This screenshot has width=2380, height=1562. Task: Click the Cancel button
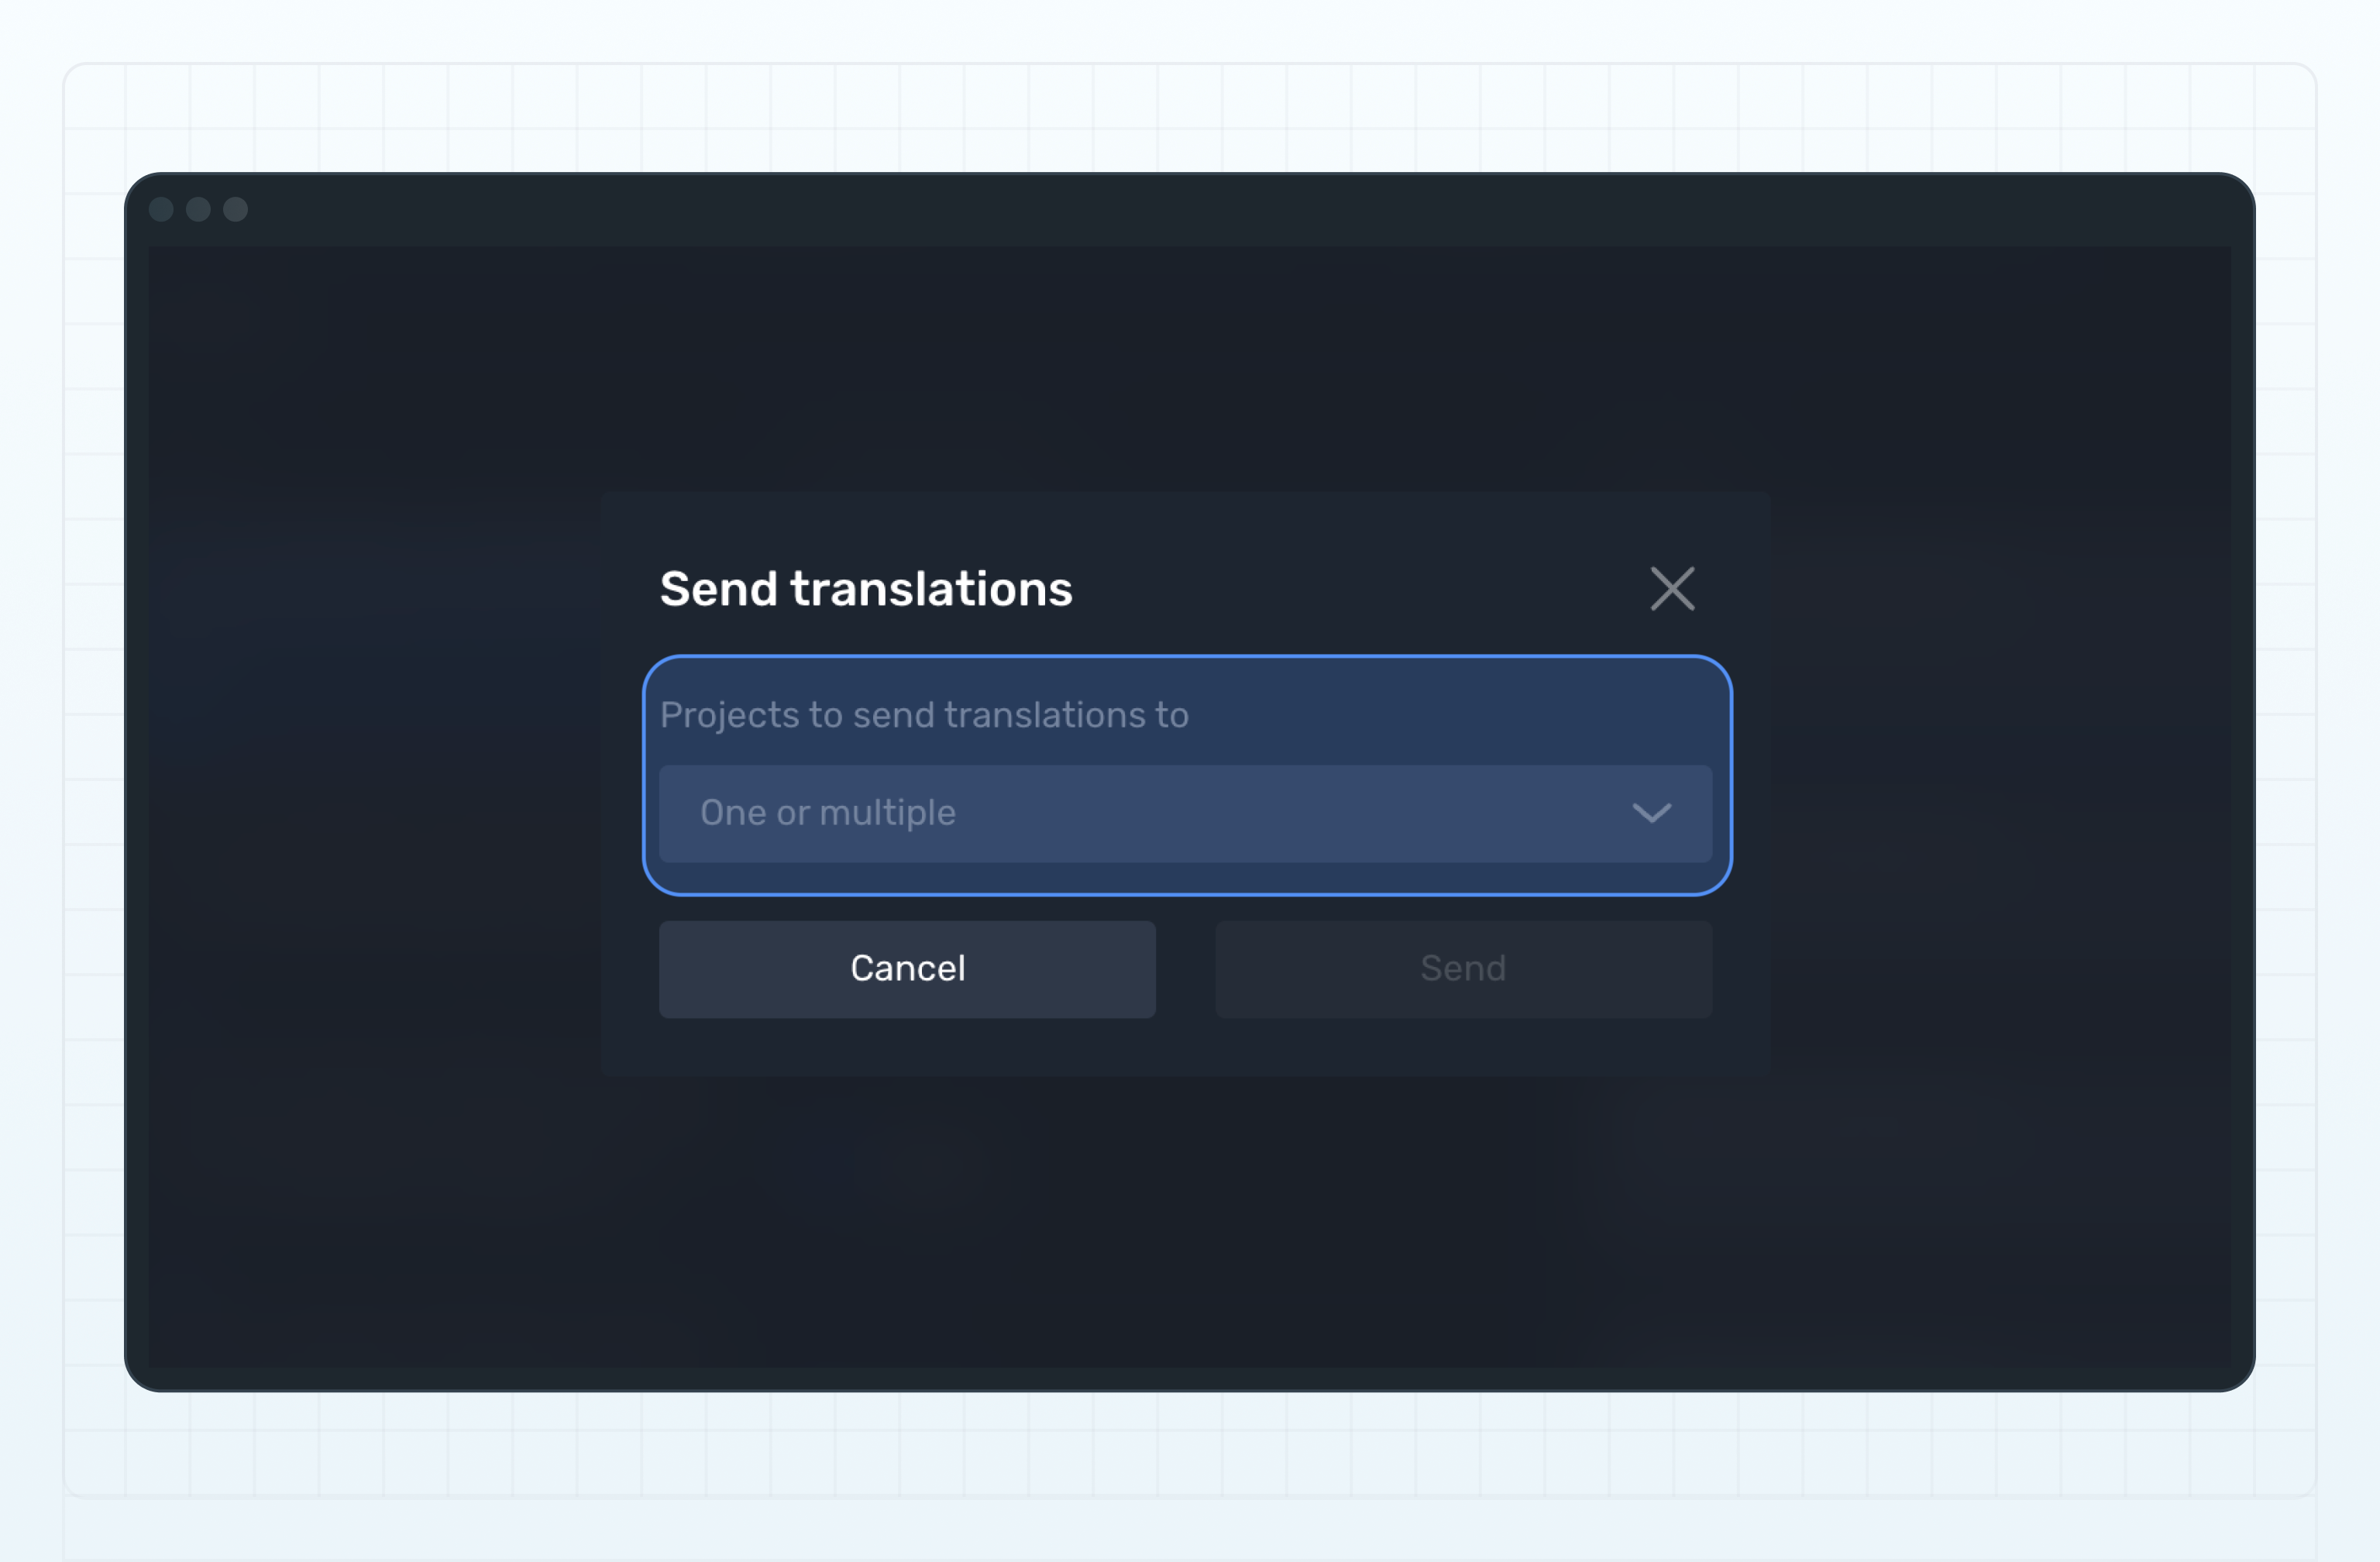(x=907, y=968)
